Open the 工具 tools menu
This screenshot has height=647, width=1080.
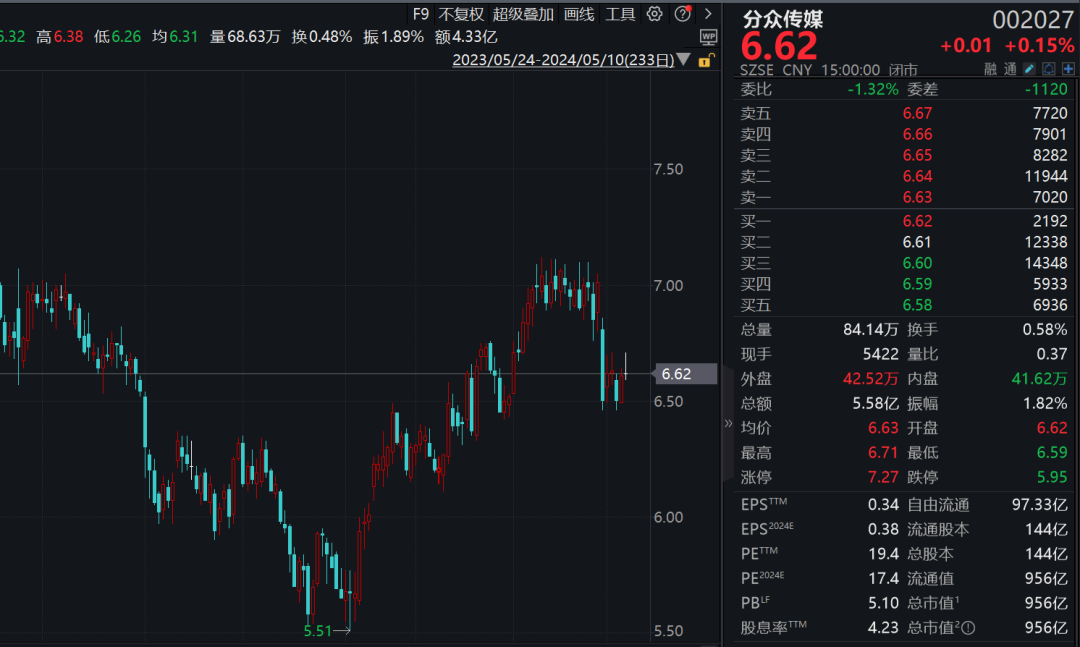tap(620, 14)
